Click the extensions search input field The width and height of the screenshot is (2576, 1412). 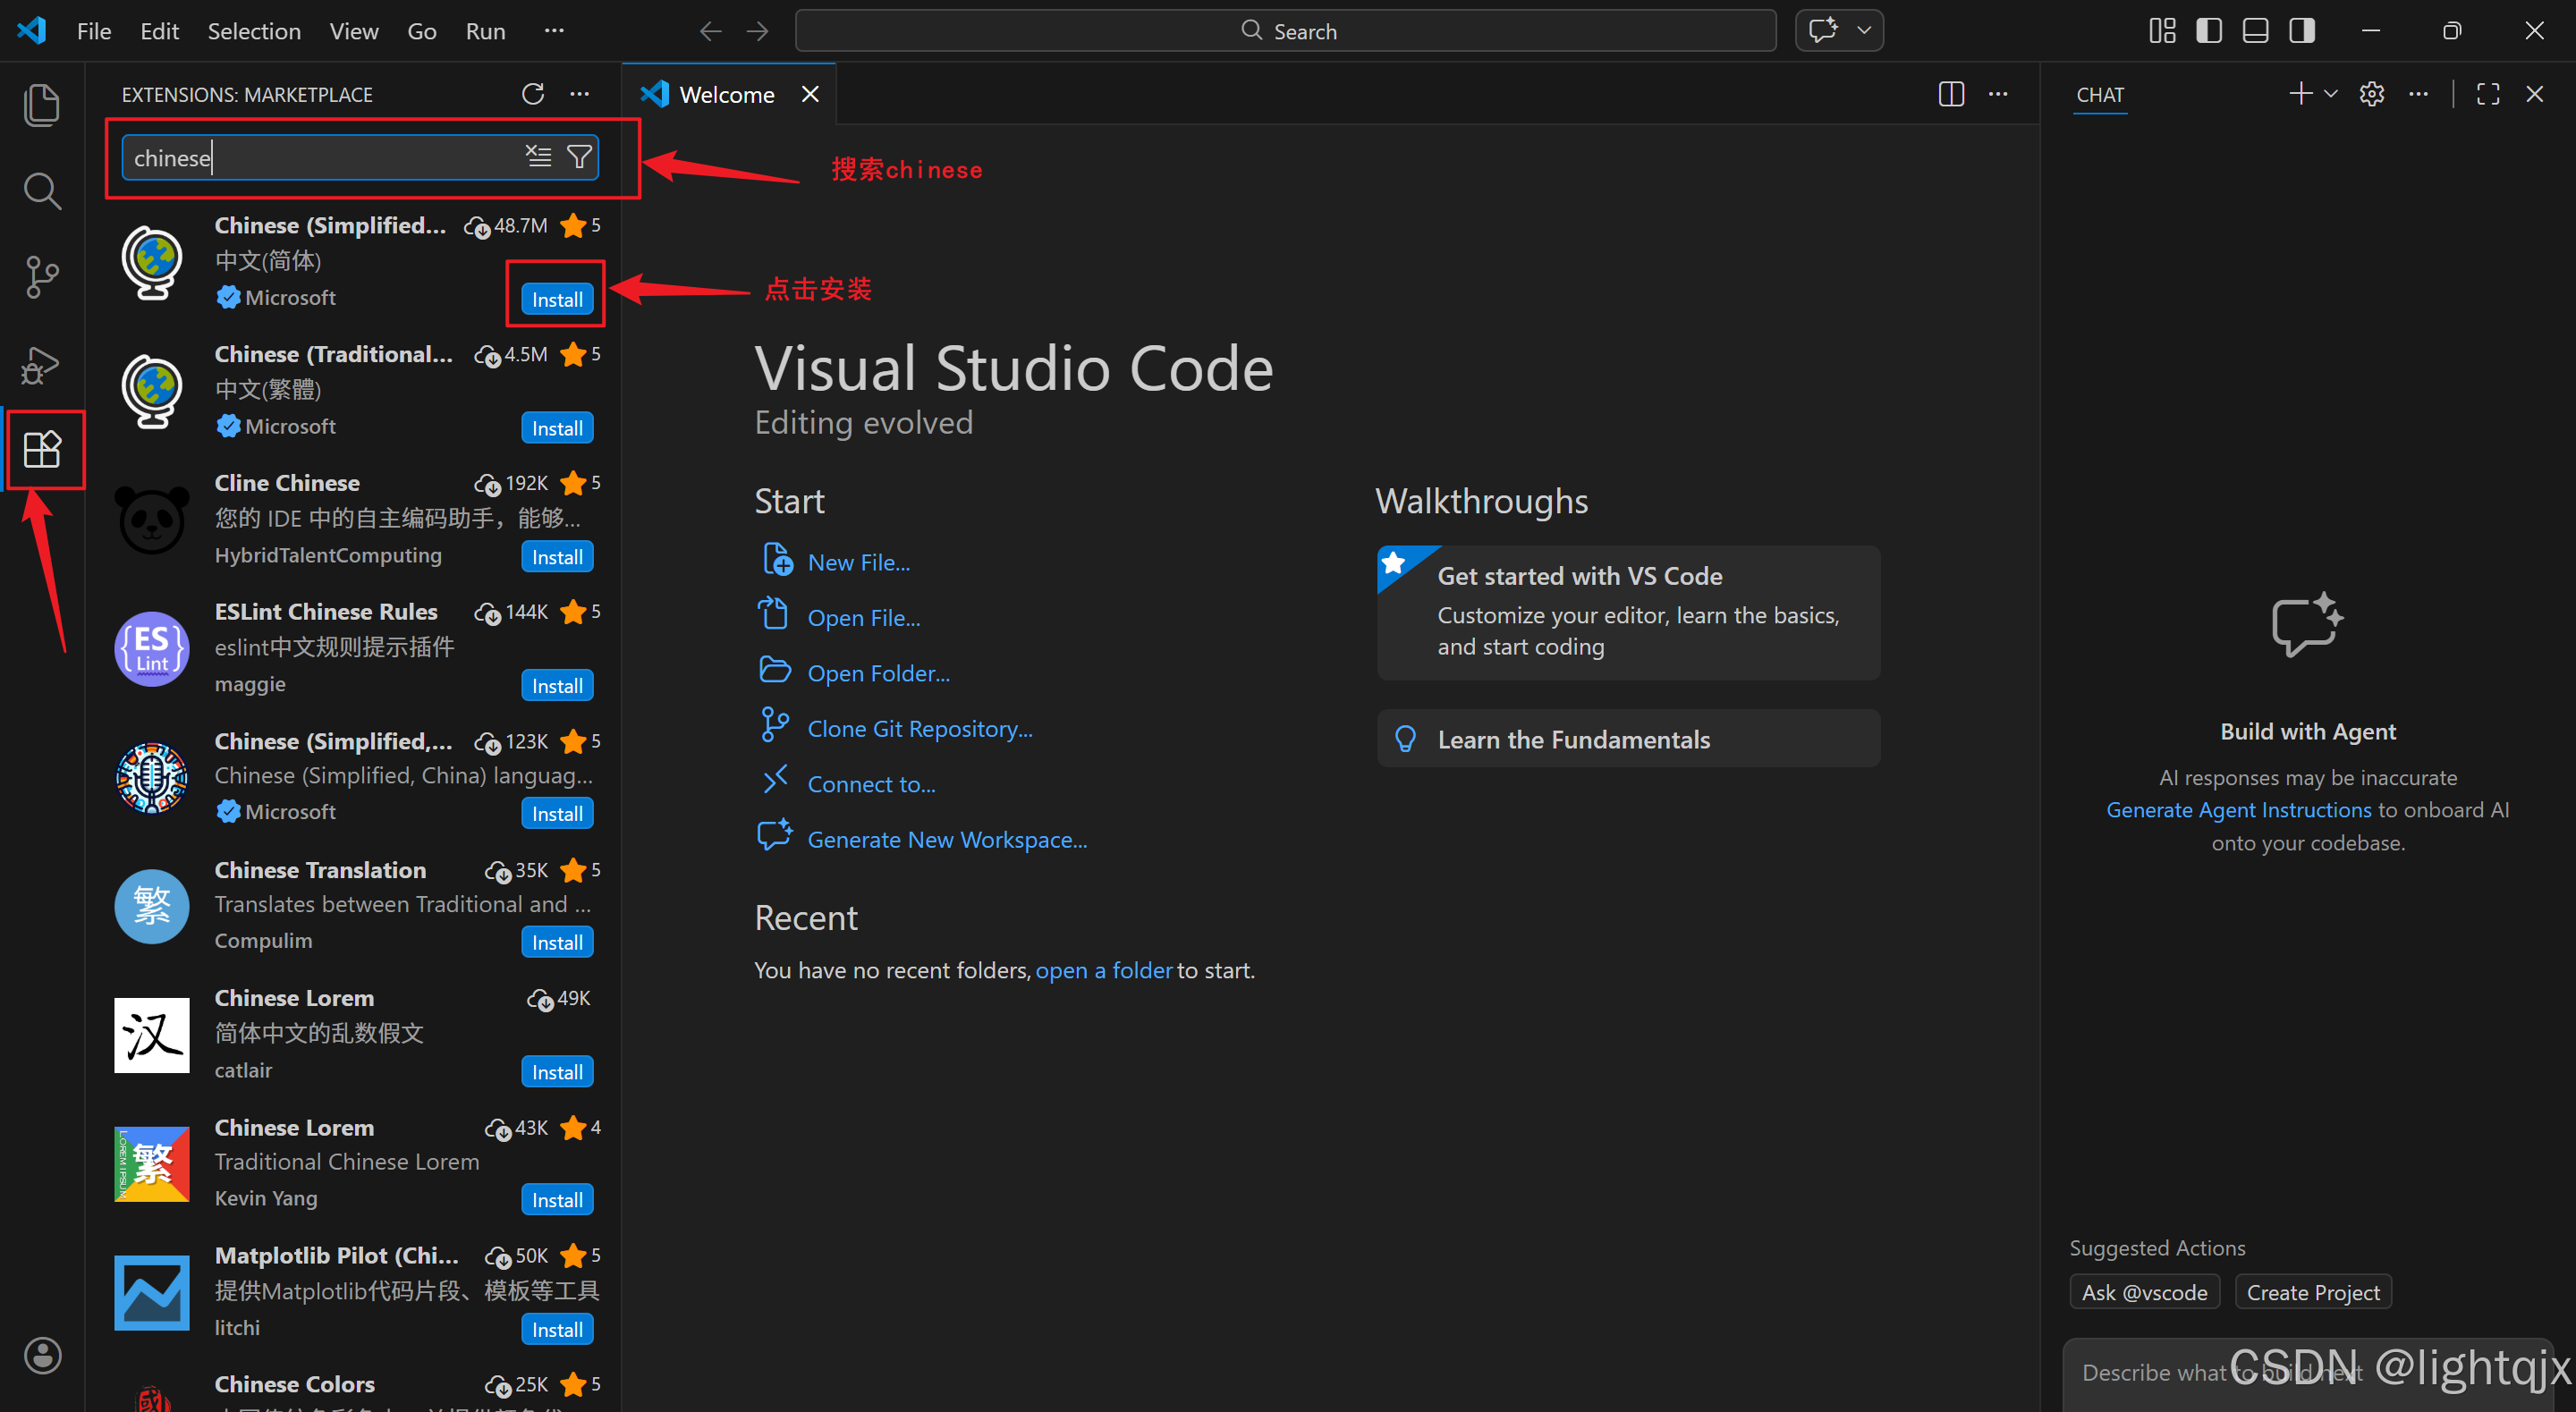[x=320, y=158]
